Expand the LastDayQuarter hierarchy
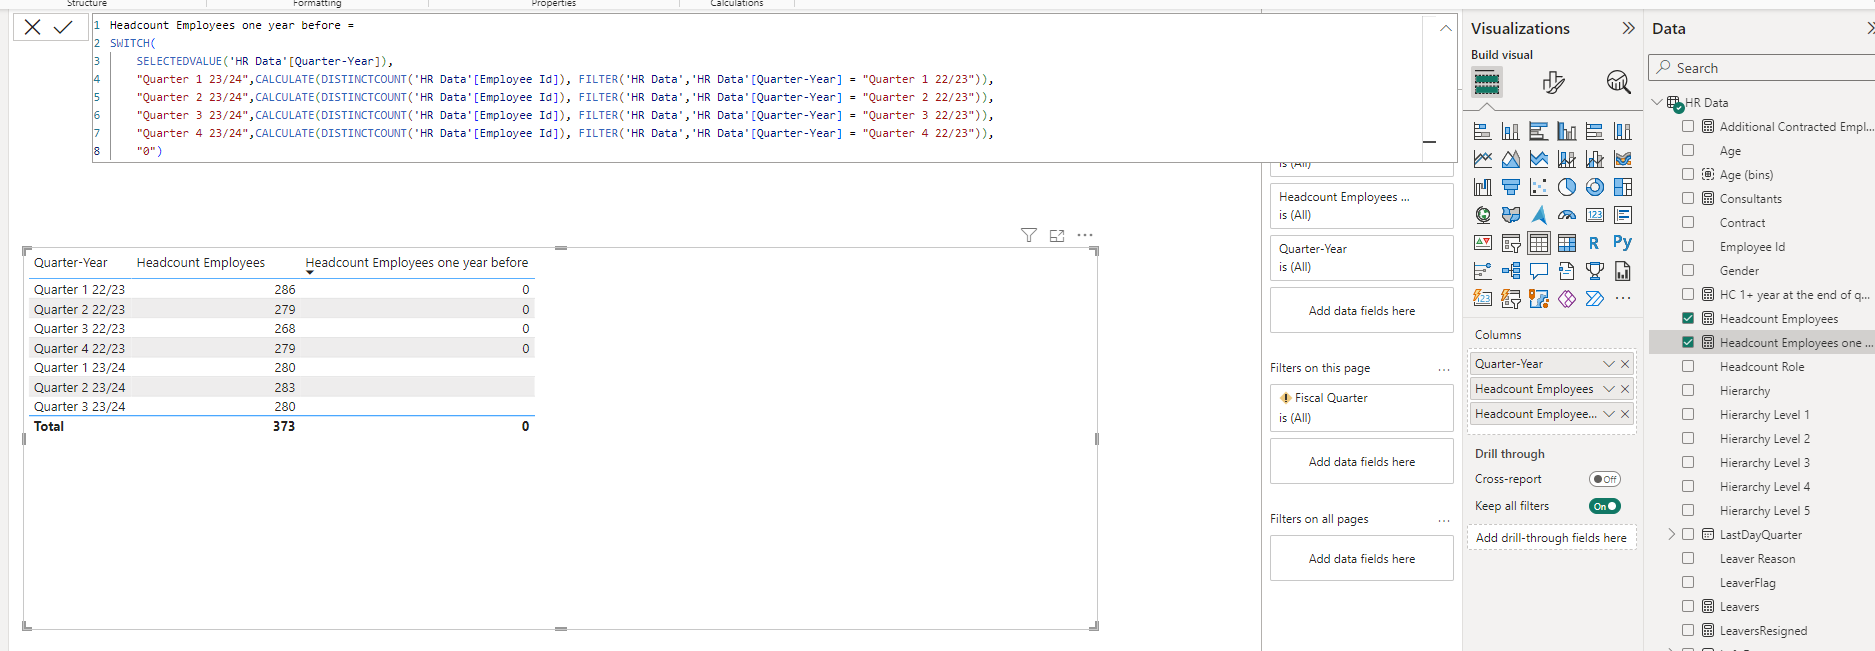Screen dimensions: 1875x651 (1671, 534)
